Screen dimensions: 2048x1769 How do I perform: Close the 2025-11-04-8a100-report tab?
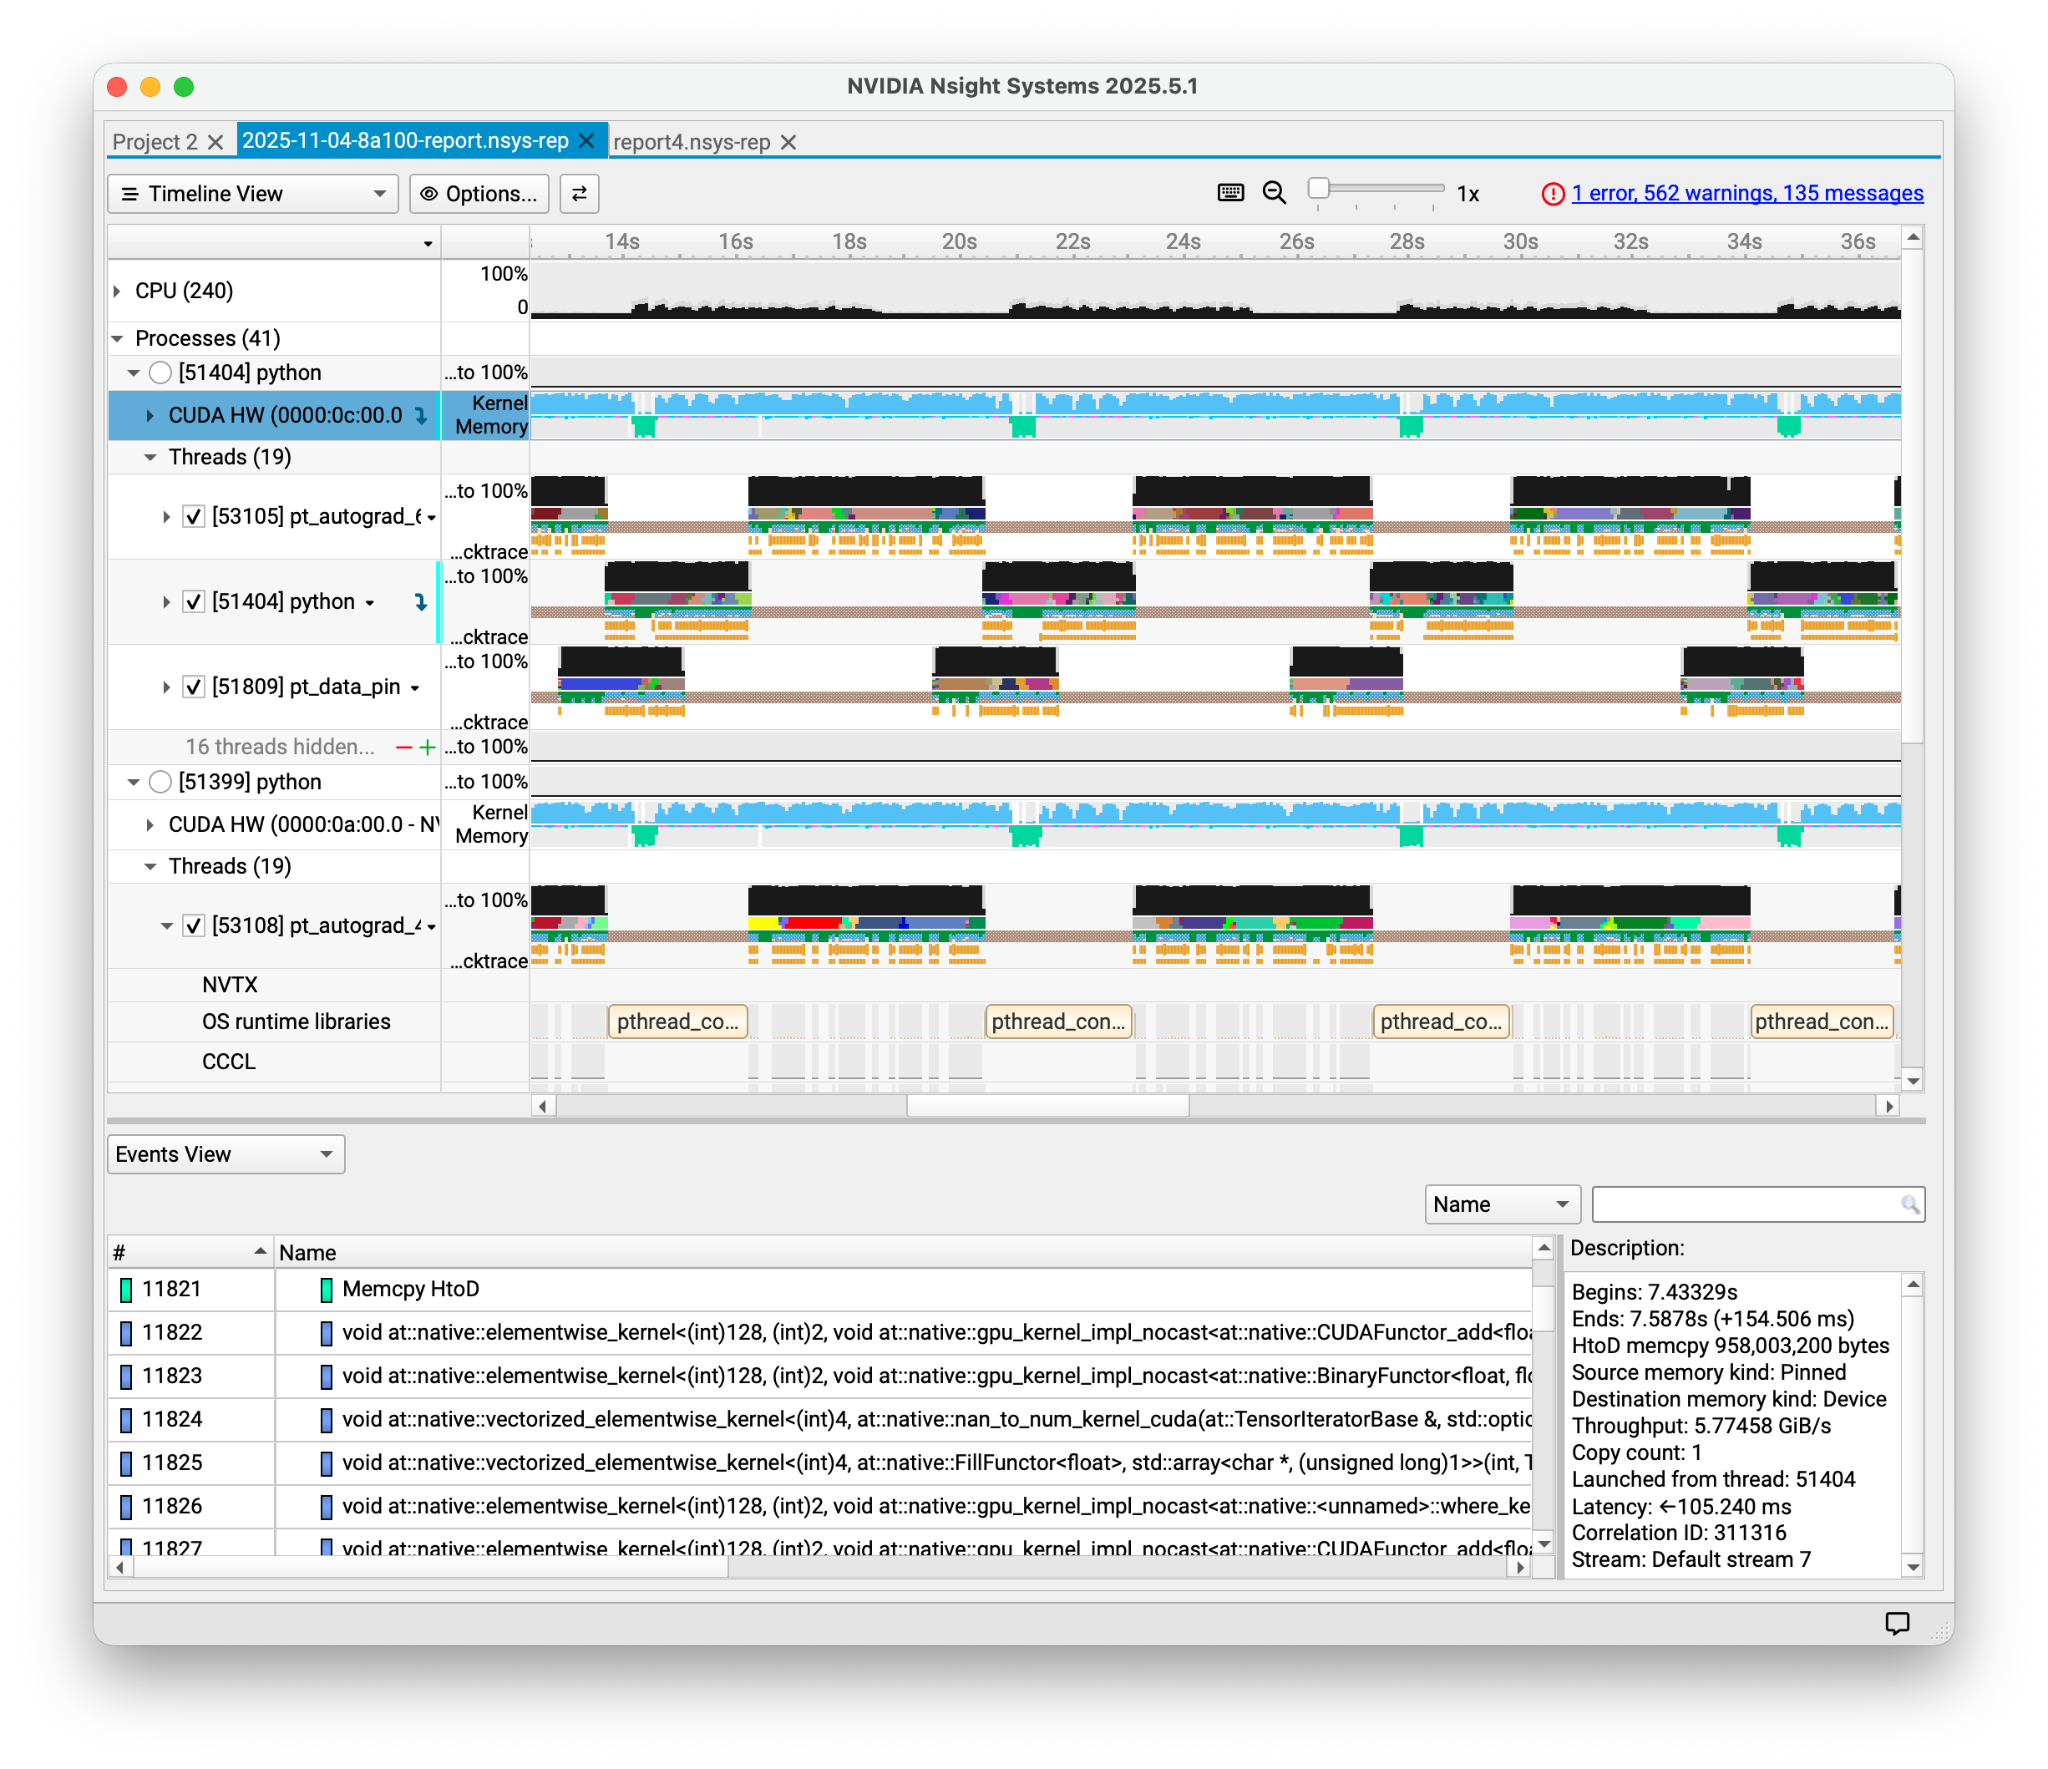coord(587,141)
